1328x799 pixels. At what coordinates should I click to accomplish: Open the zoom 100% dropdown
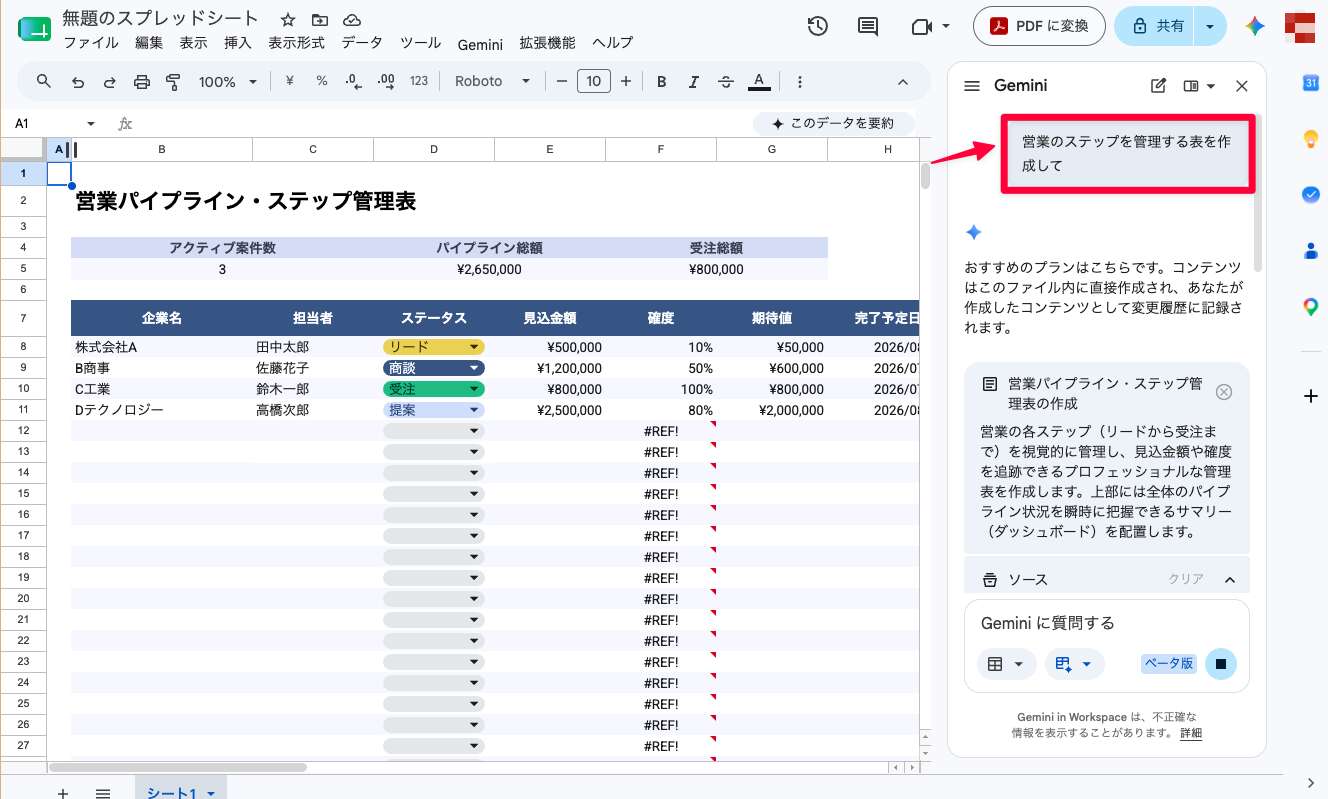pyautogui.click(x=228, y=82)
